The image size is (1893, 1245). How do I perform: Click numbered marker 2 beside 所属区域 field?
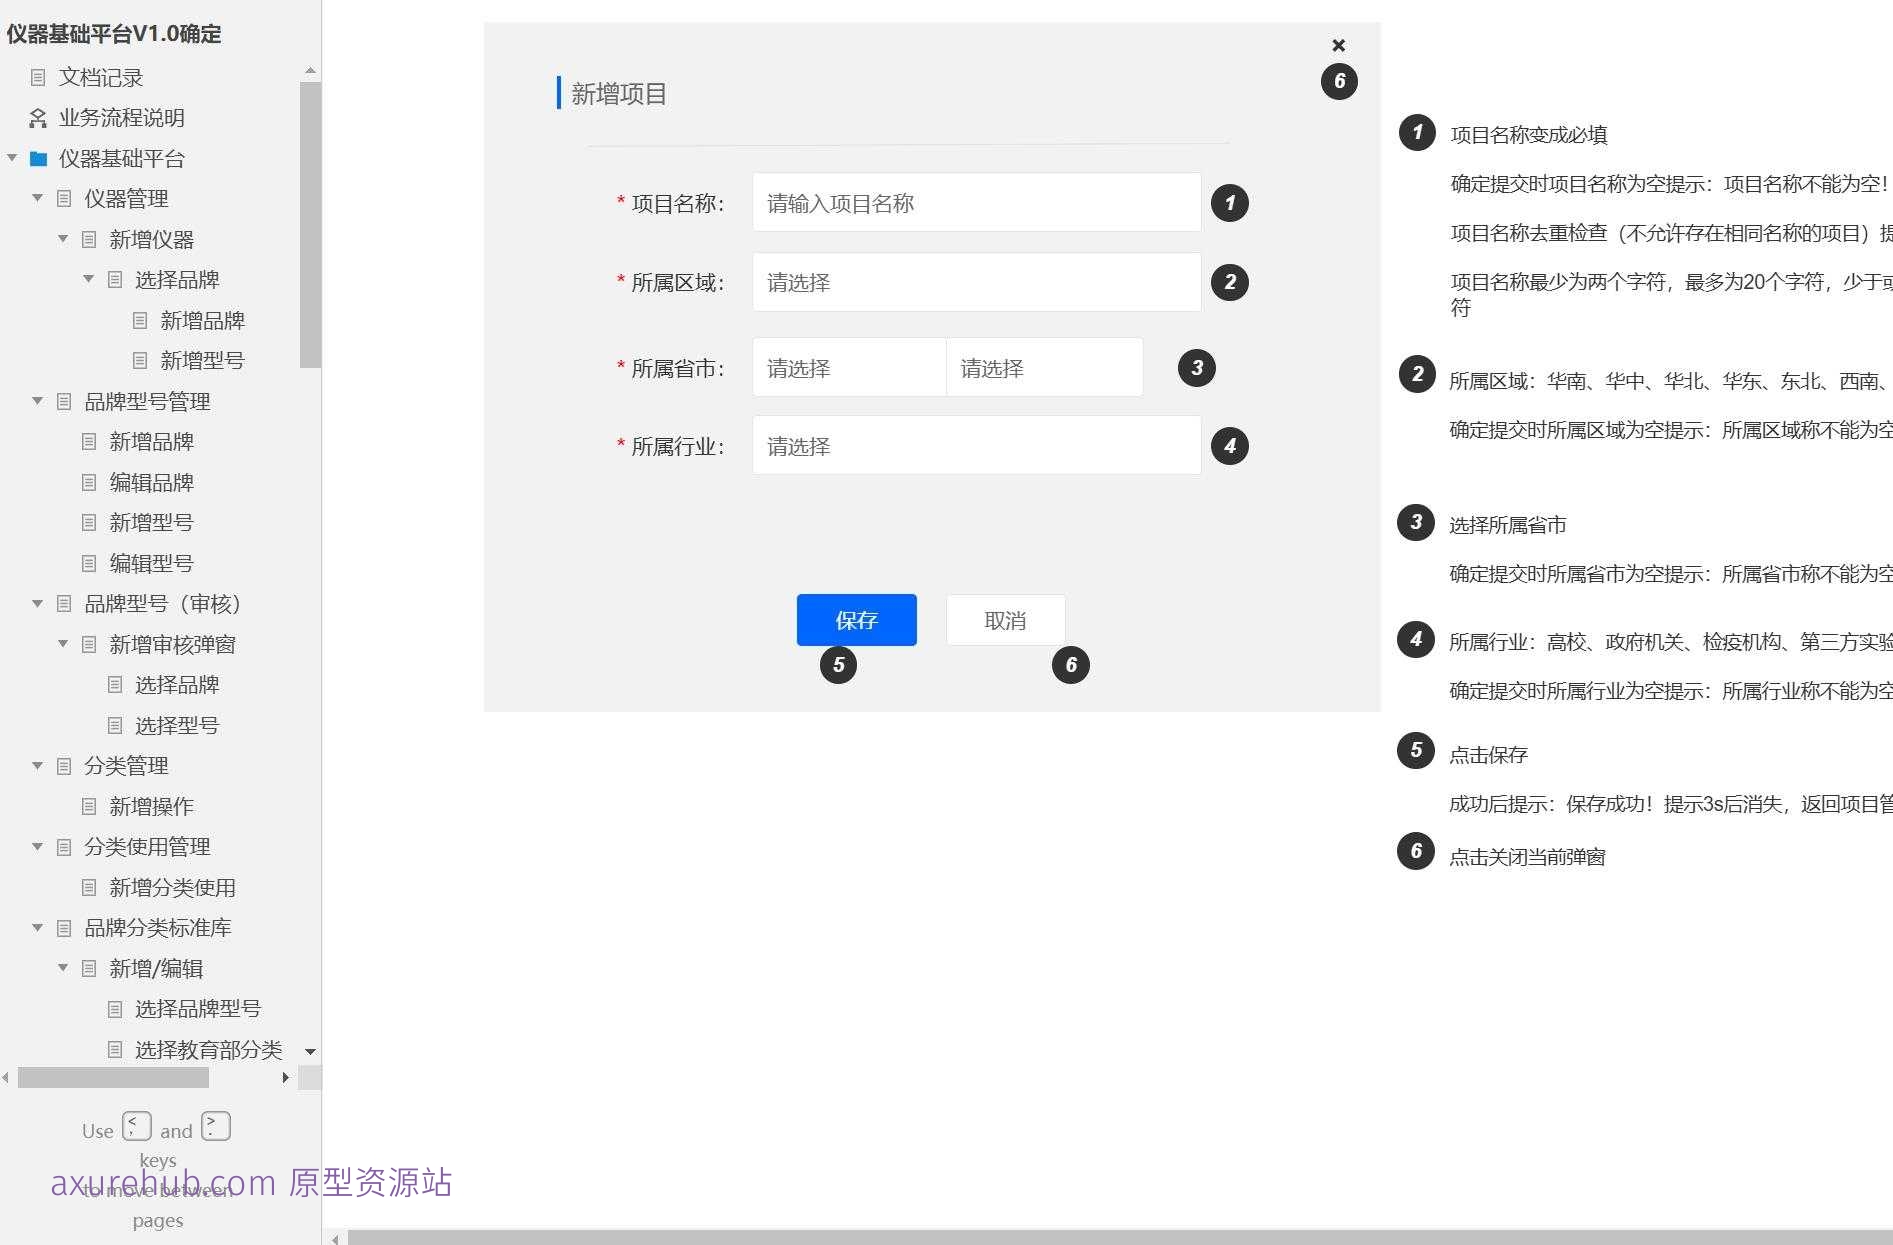point(1230,282)
